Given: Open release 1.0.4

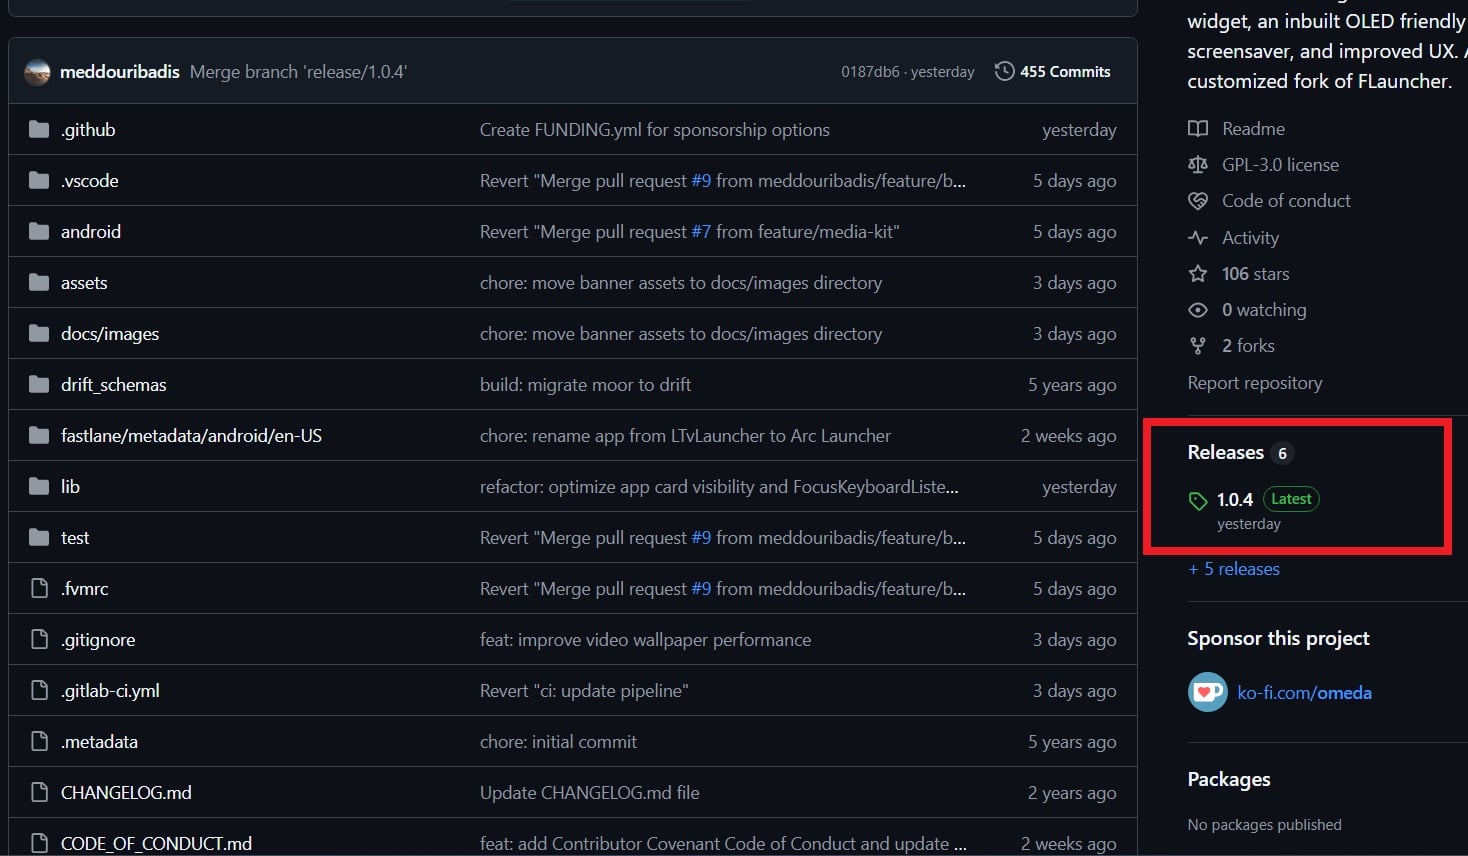Looking at the screenshot, I should point(1235,499).
